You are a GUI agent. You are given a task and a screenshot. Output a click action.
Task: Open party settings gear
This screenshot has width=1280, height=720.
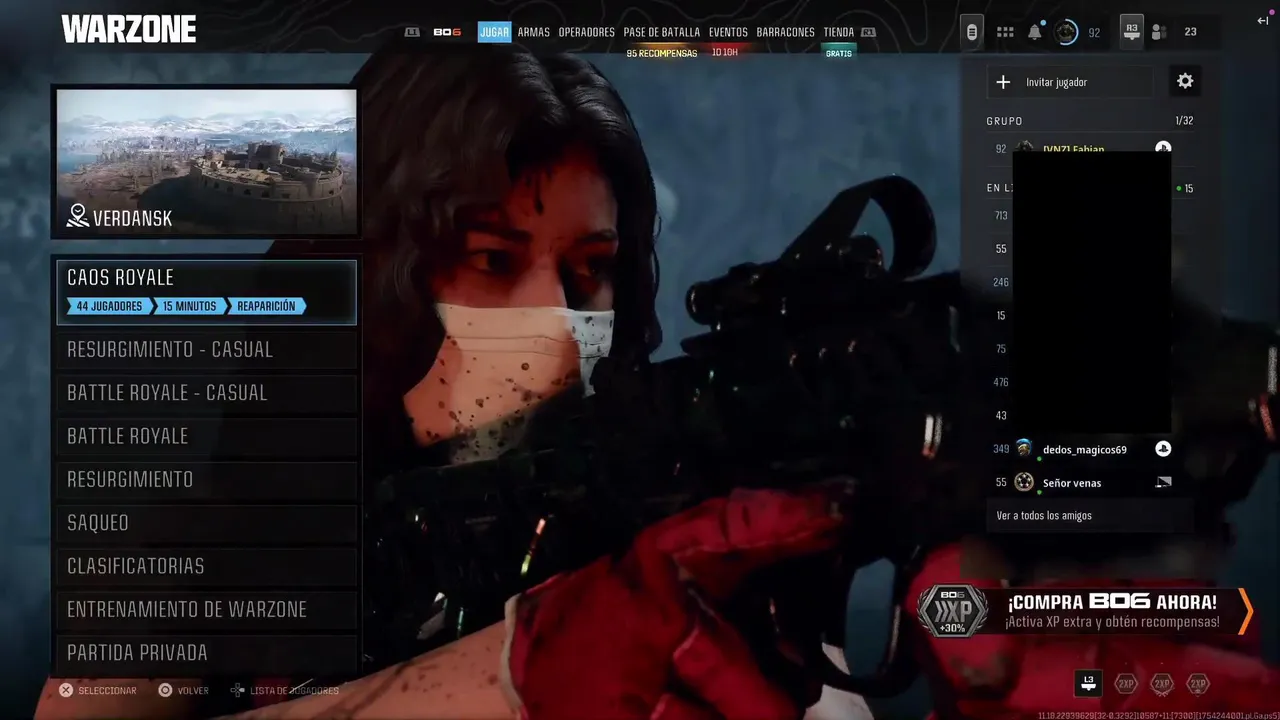[1185, 81]
